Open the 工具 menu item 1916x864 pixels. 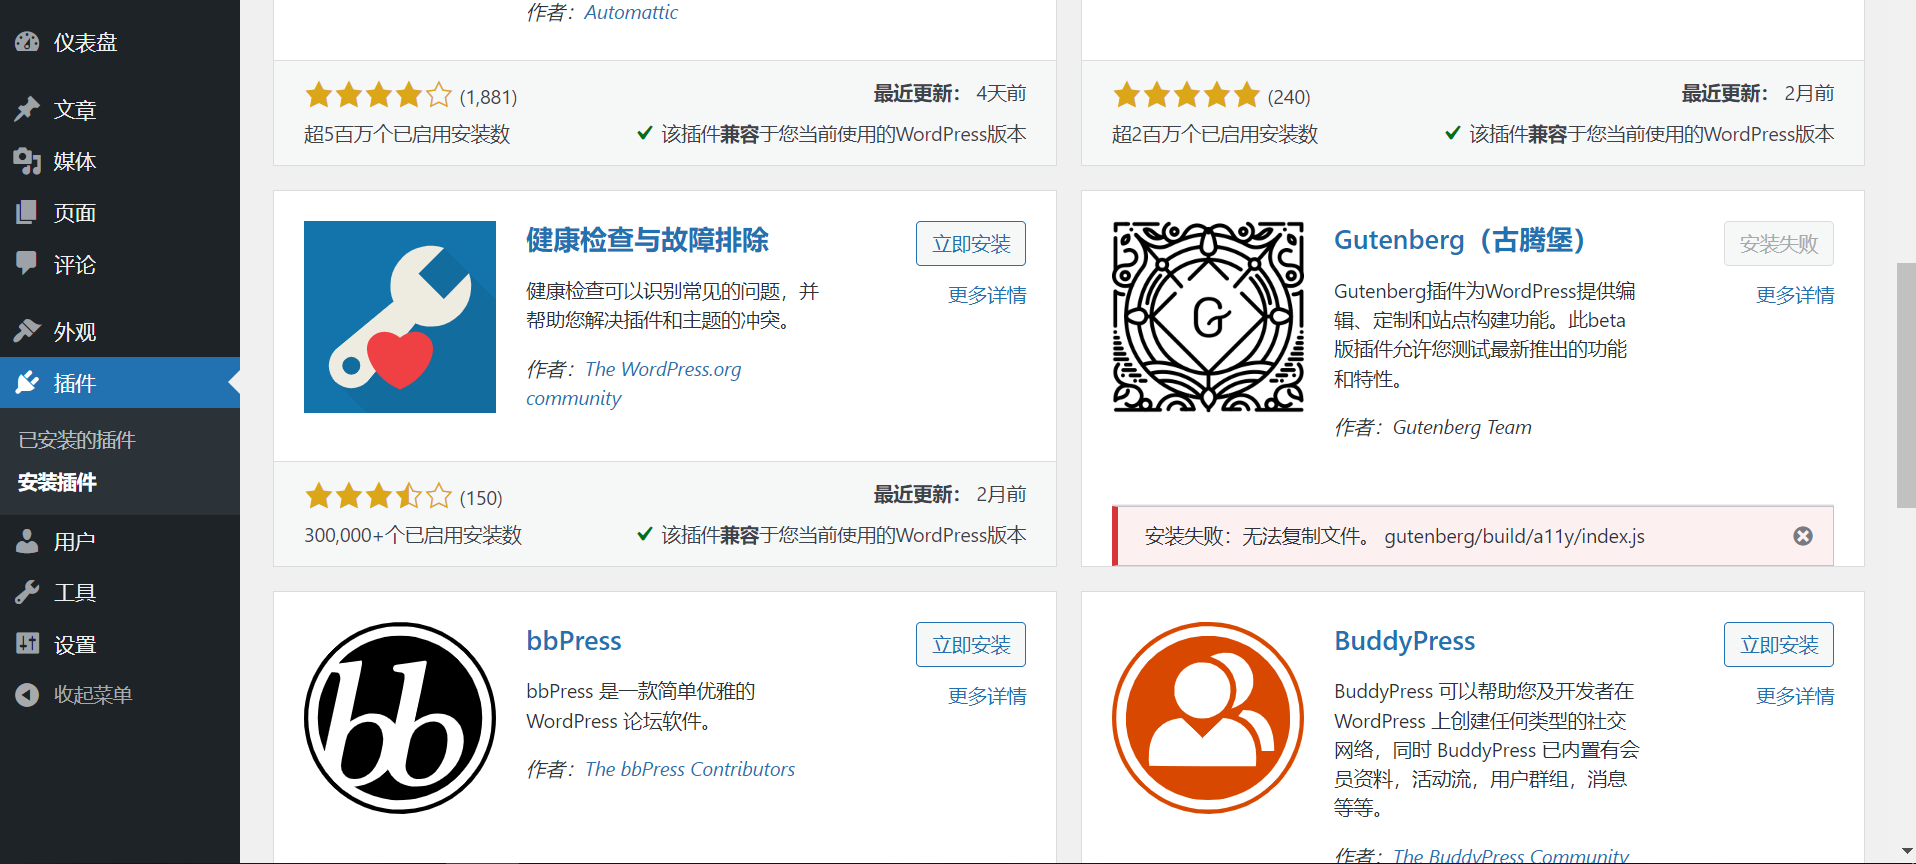120,592
